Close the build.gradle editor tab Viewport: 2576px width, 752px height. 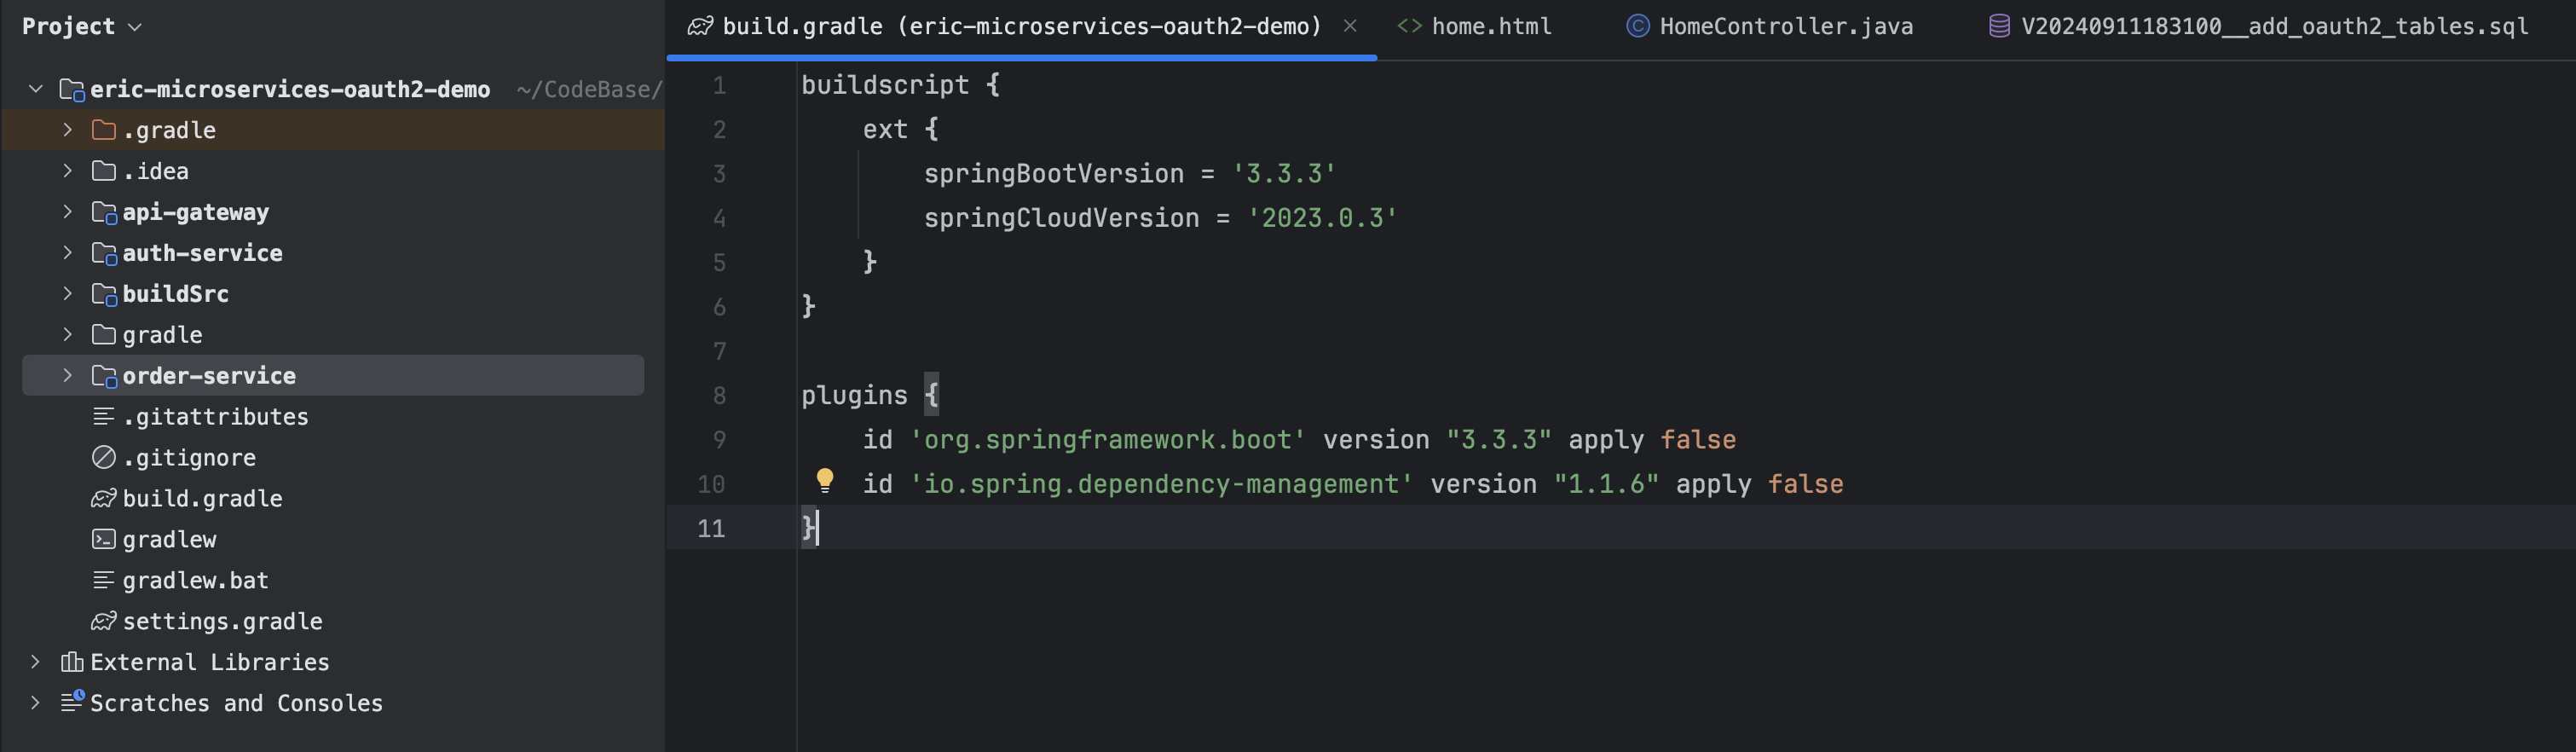pyautogui.click(x=1350, y=26)
